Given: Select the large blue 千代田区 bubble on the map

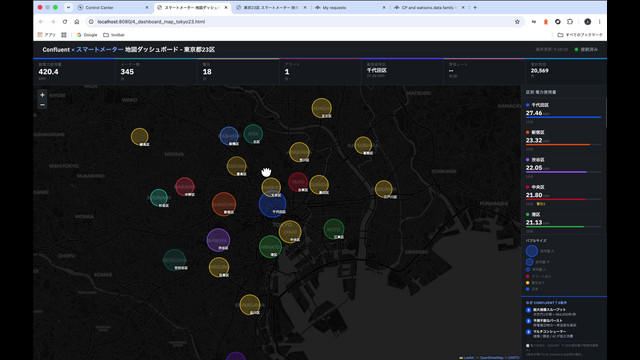Looking at the screenshot, I should 272,204.
